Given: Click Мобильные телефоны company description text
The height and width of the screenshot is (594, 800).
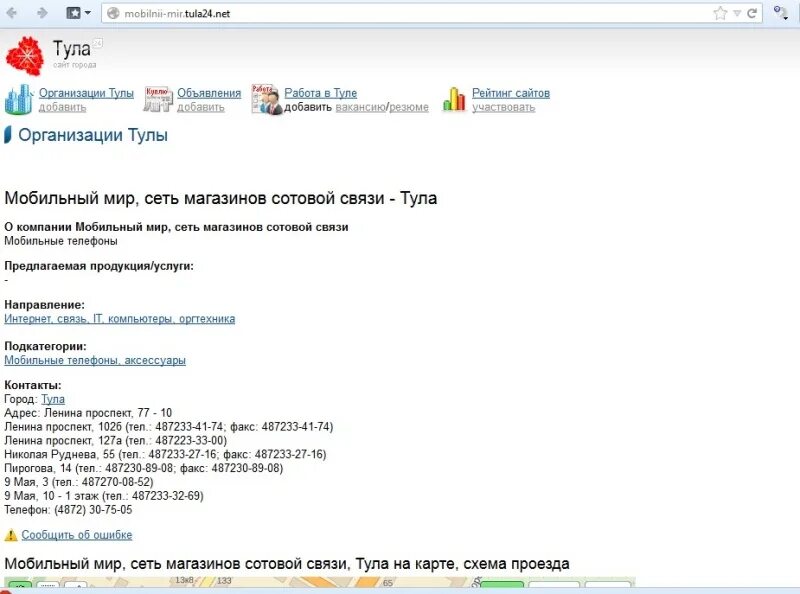Looking at the screenshot, I should pyautogui.click(x=61, y=241).
